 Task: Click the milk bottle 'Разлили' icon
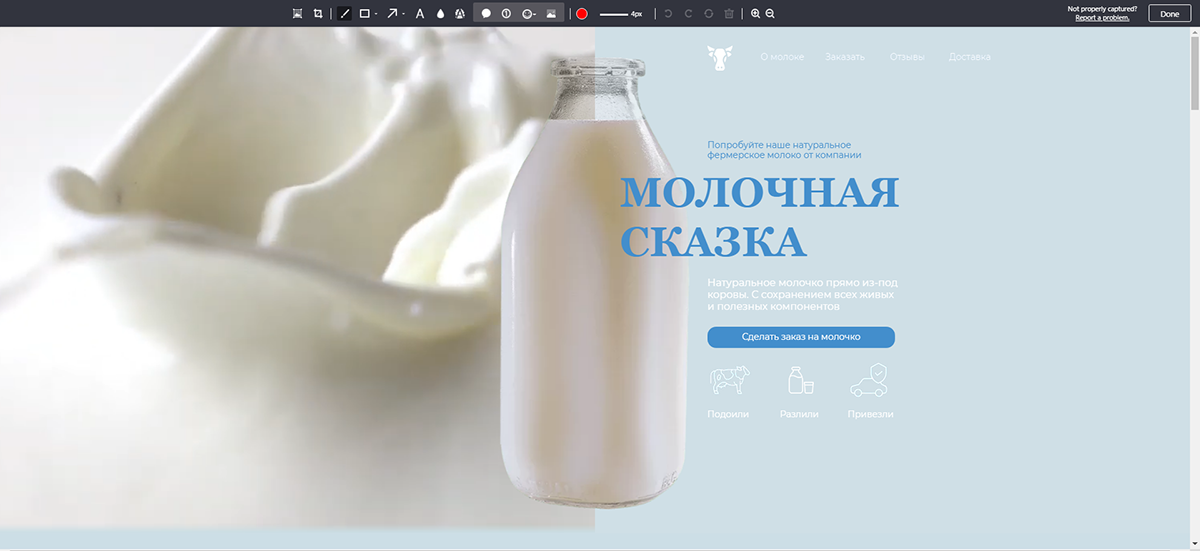tap(800, 380)
